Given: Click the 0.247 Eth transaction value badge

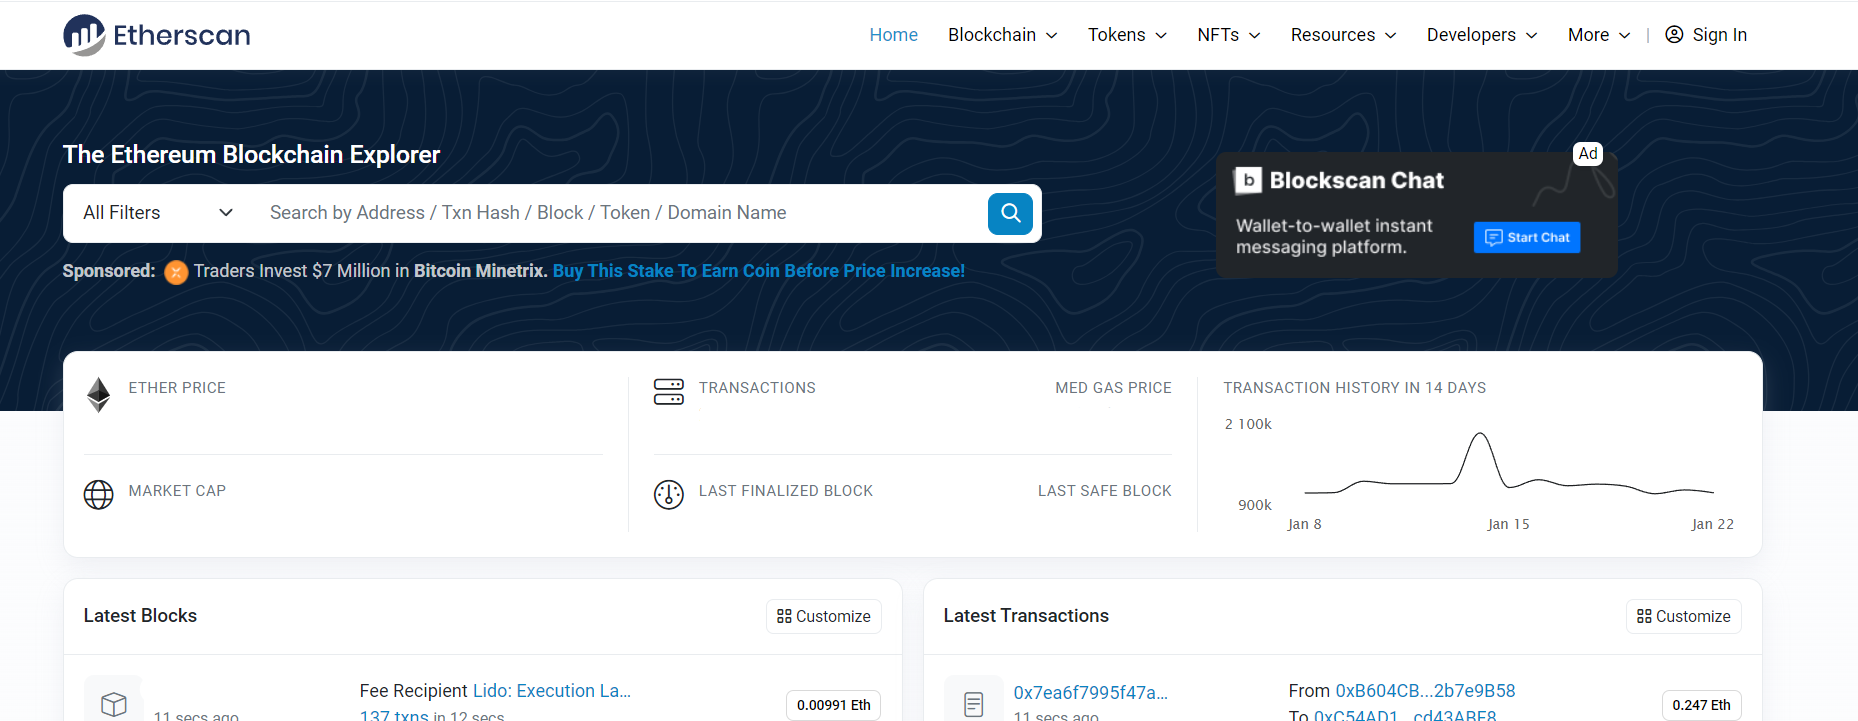Looking at the screenshot, I should pos(1701,705).
